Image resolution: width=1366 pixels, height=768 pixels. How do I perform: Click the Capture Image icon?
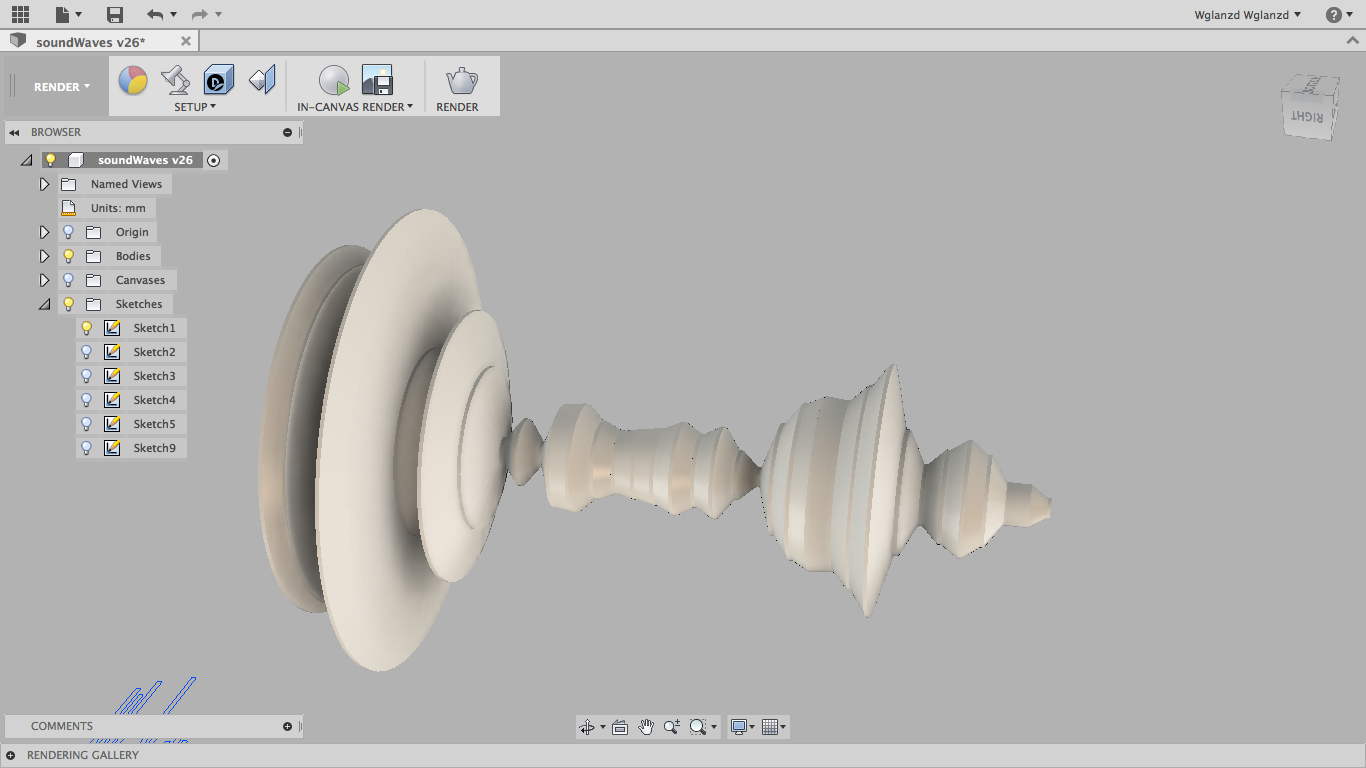(x=377, y=80)
